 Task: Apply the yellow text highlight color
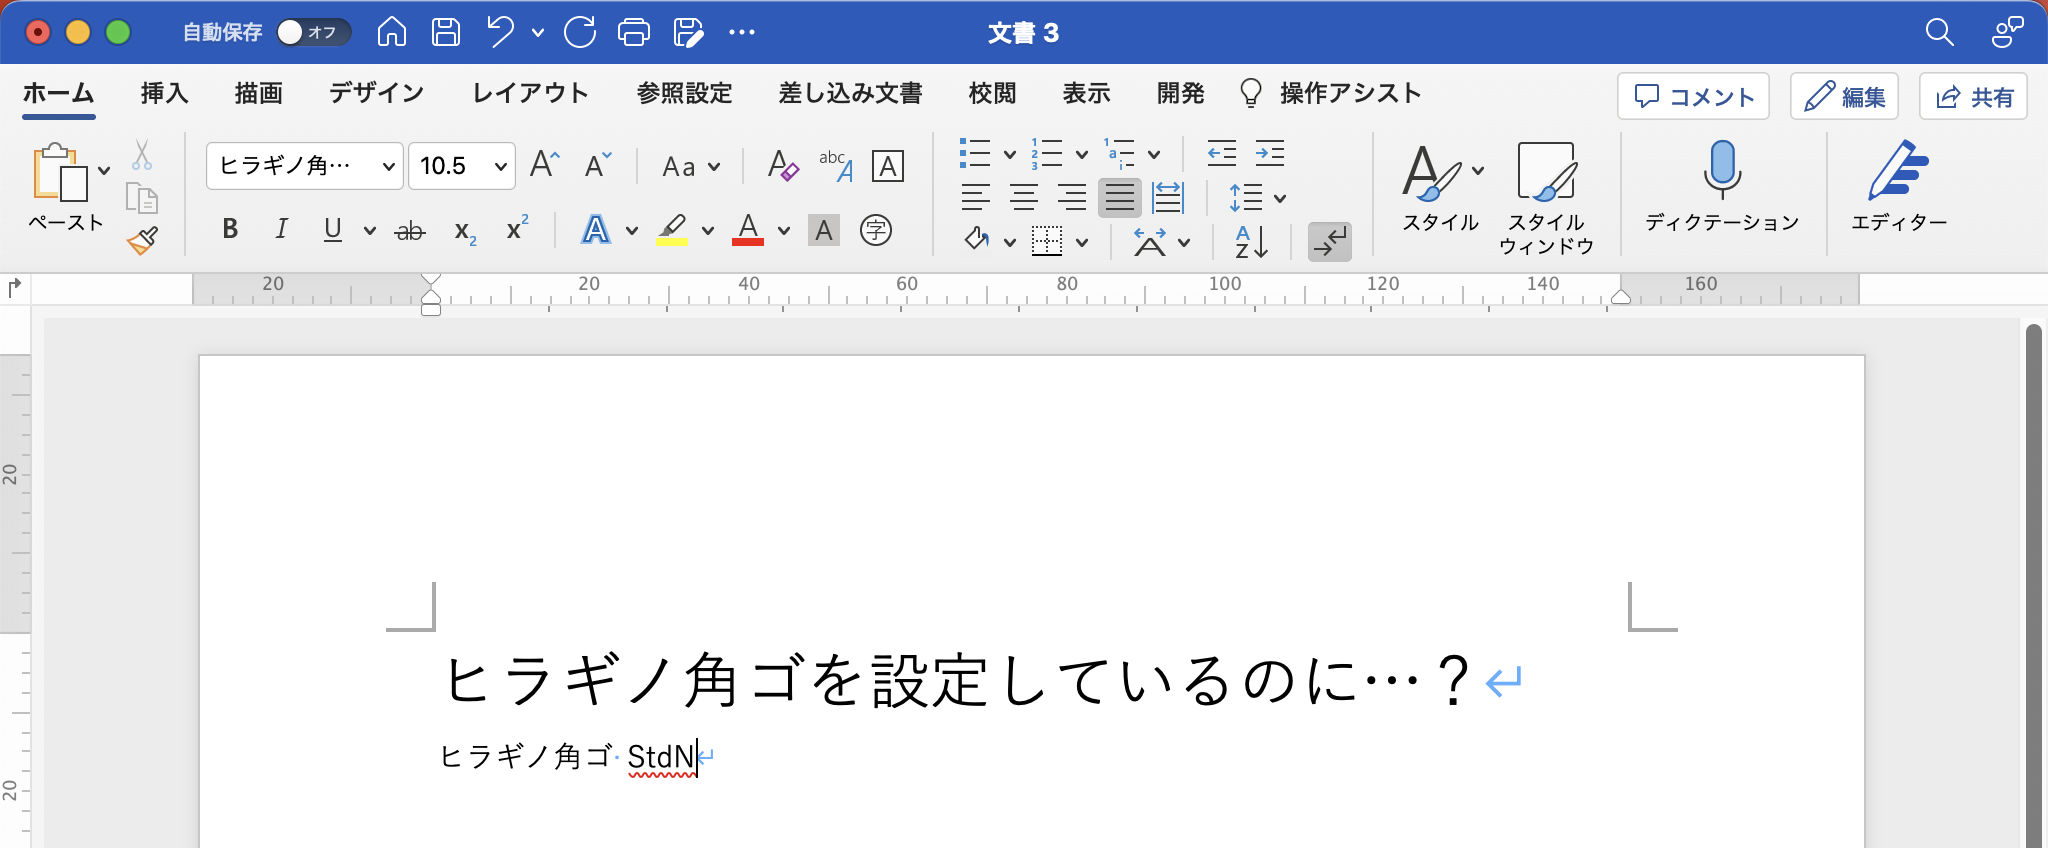(x=672, y=230)
